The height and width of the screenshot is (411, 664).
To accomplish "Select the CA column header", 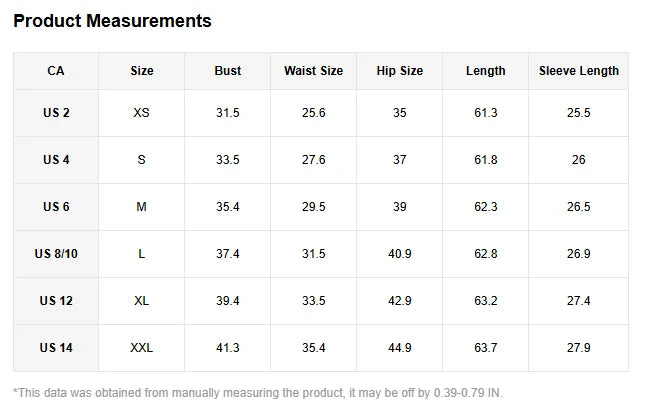I will point(56,71).
